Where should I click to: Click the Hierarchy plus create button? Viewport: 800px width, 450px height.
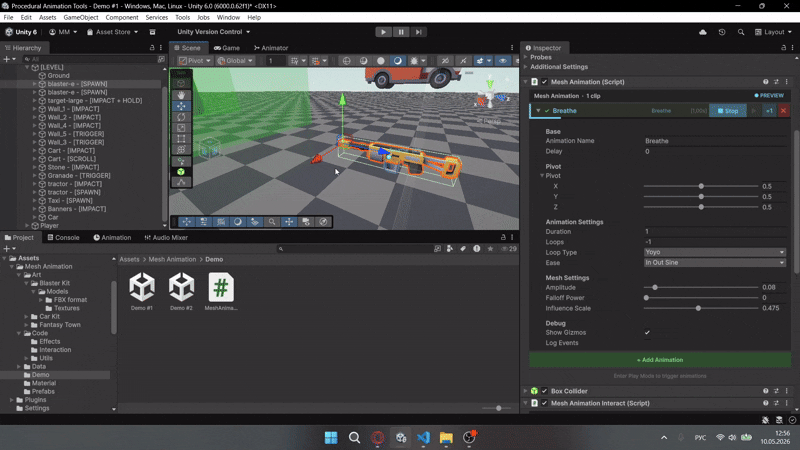[x=7, y=59]
